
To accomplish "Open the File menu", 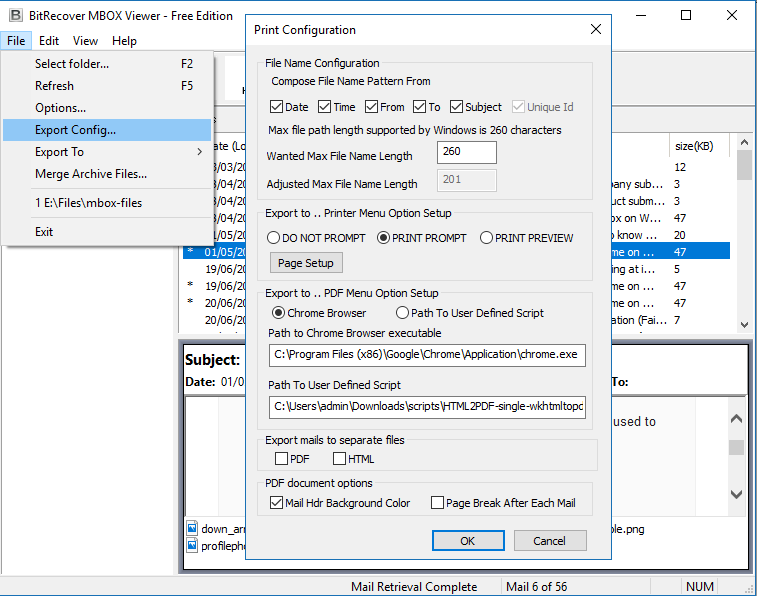I will point(16,41).
